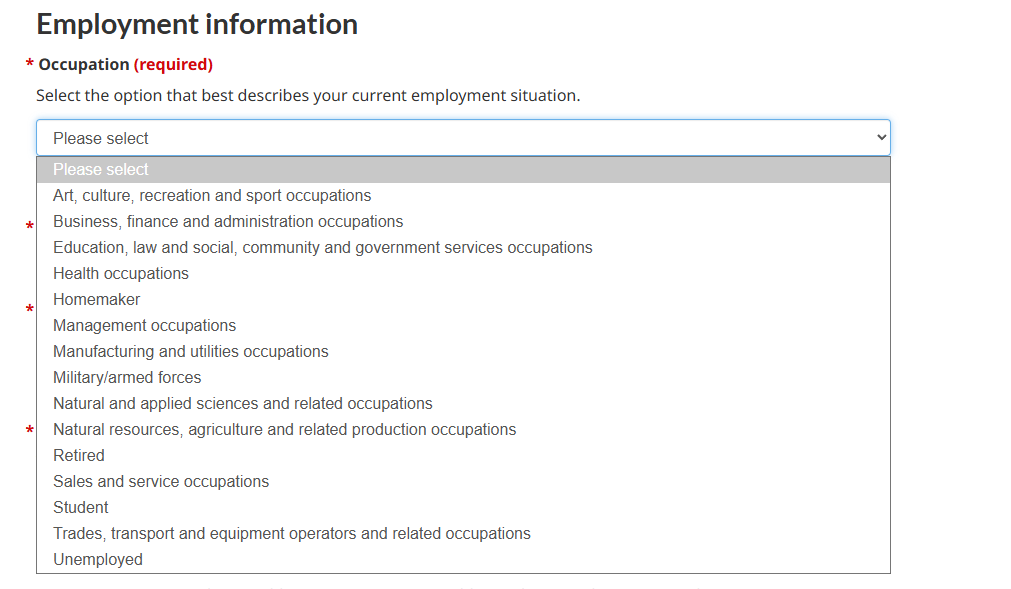Choose Management occupations
The height and width of the screenshot is (589, 1011).
tap(463, 325)
